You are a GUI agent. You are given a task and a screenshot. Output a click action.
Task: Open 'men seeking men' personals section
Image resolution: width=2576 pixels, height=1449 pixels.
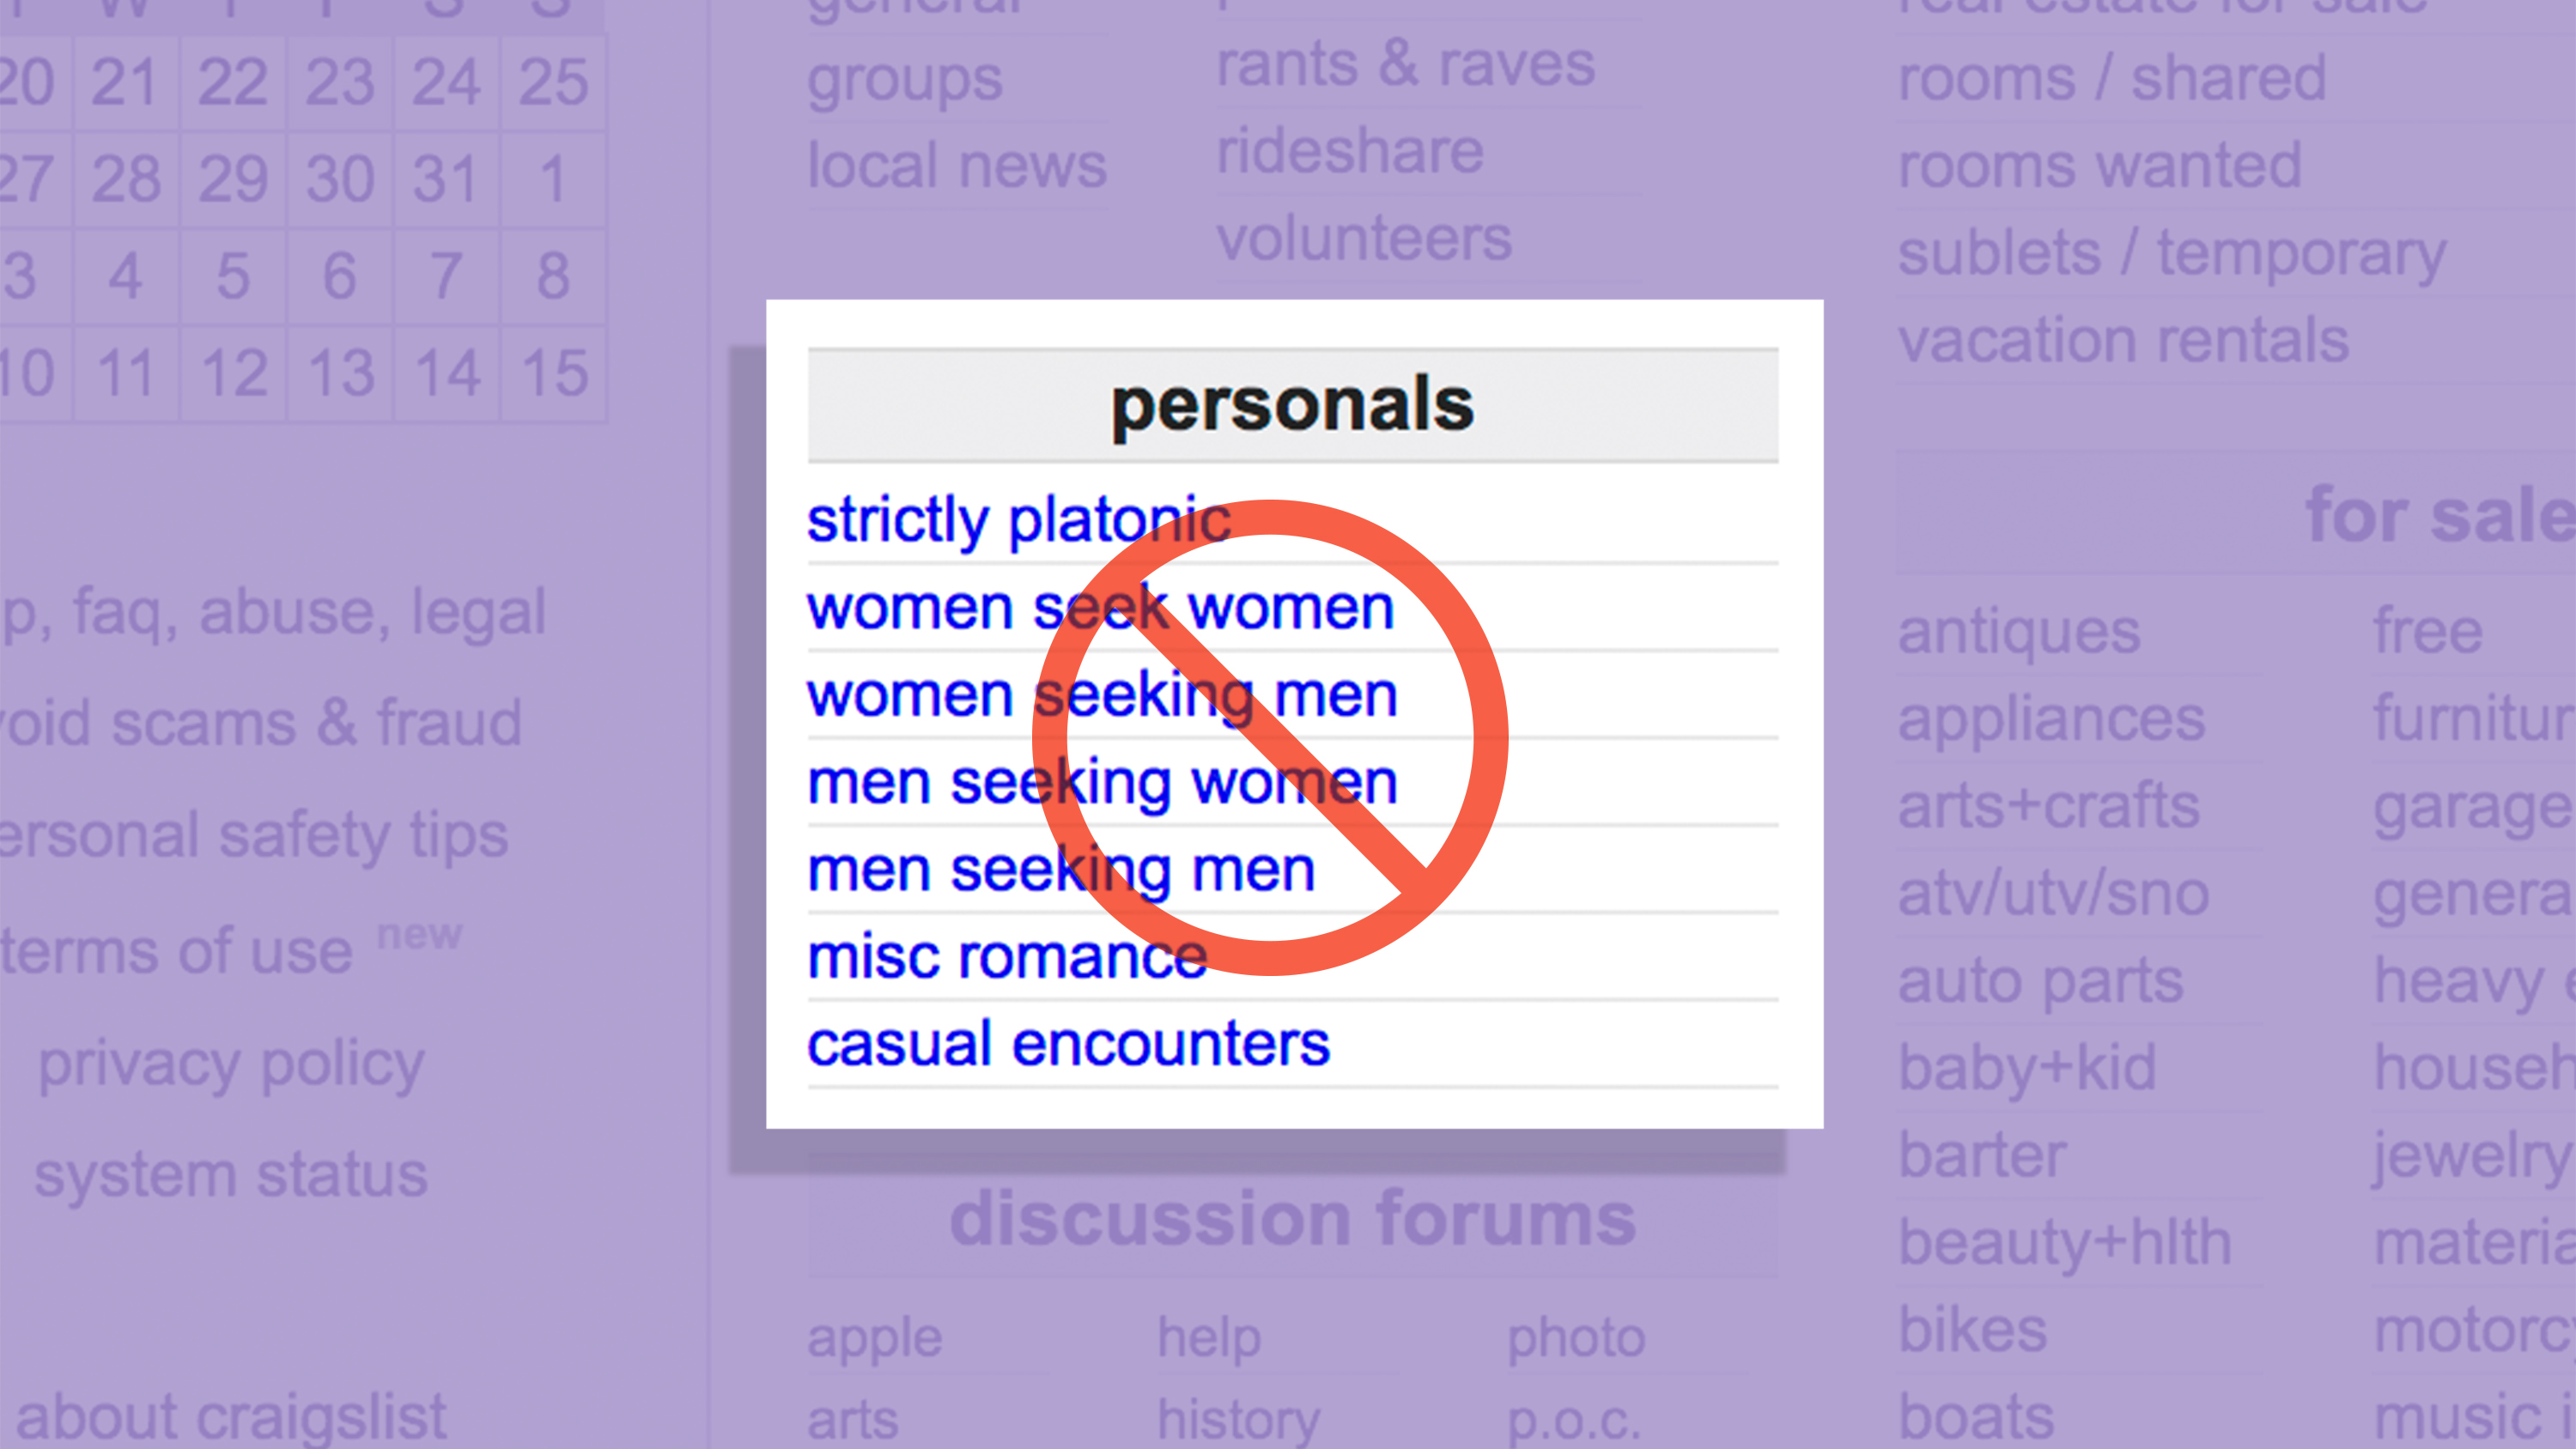point(1063,867)
